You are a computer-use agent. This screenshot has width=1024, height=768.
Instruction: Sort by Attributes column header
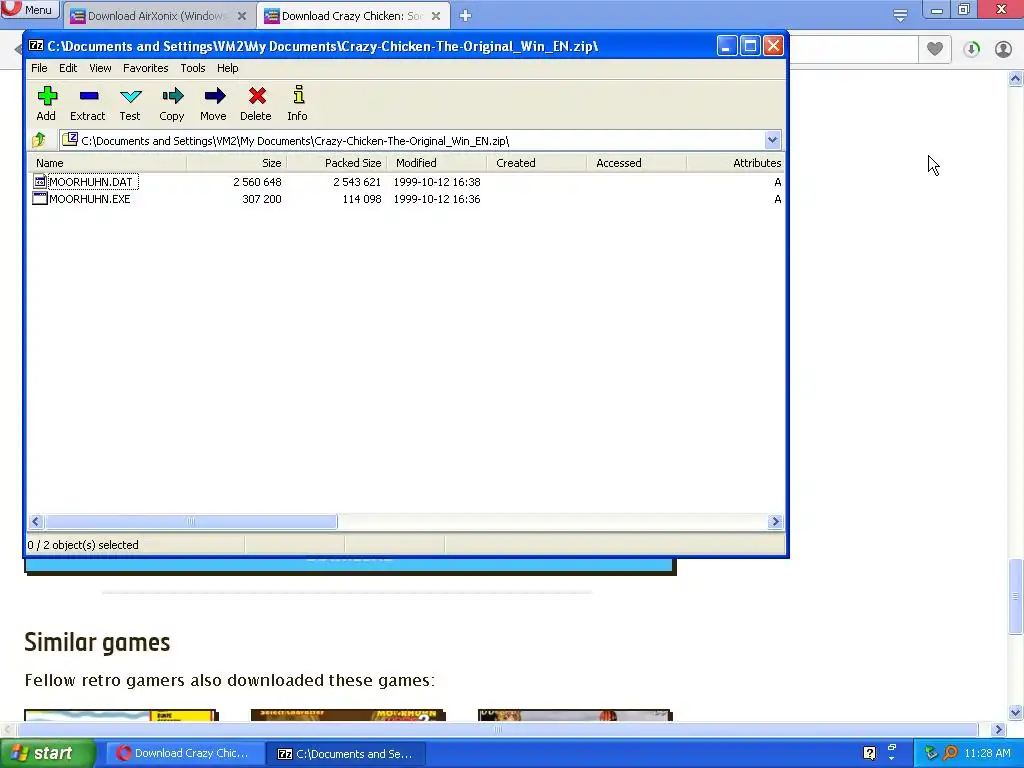click(x=735, y=163)
